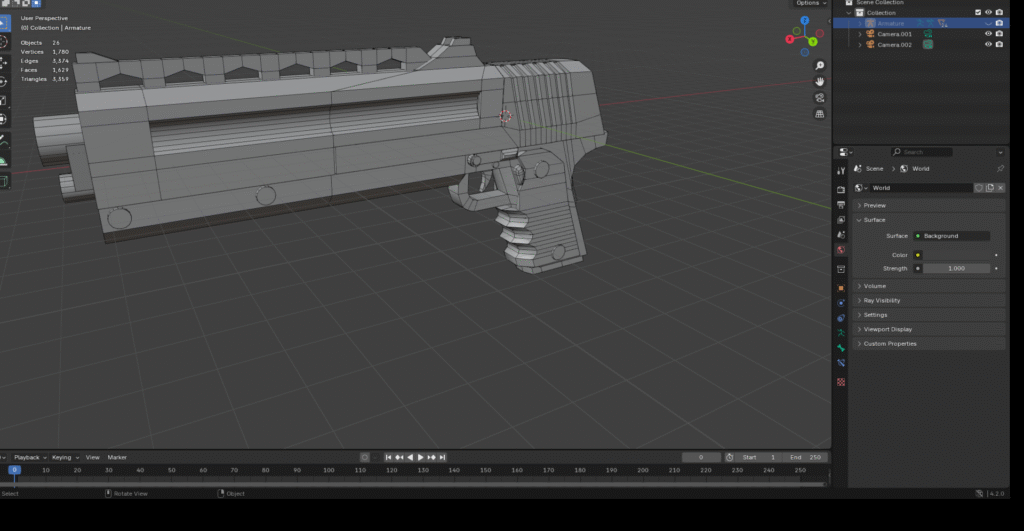Pin the properties editor context

coord(1000,169)
